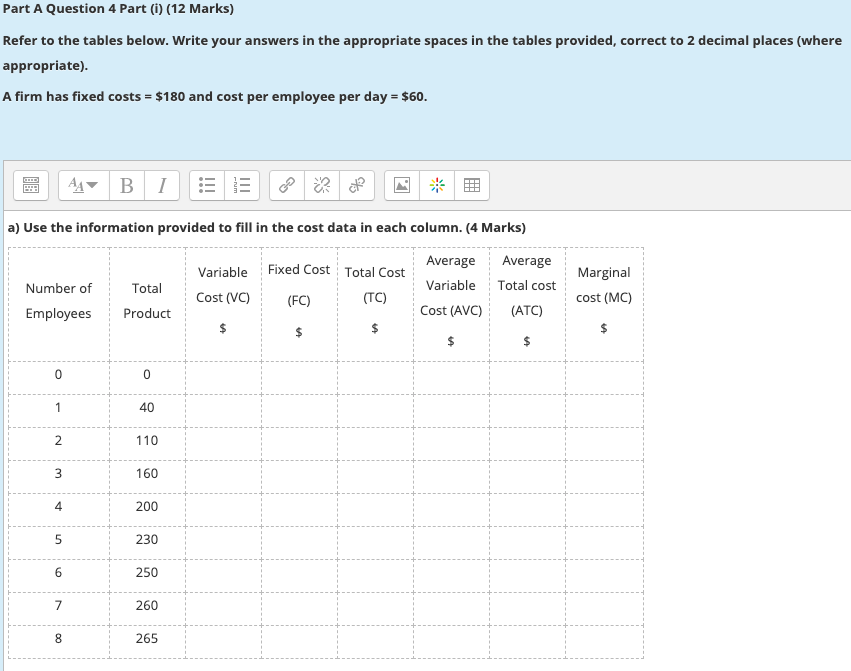This screenshot has width=851, height=671.
Task: Open the paragraph styles font dropdown
Action: 84,186
